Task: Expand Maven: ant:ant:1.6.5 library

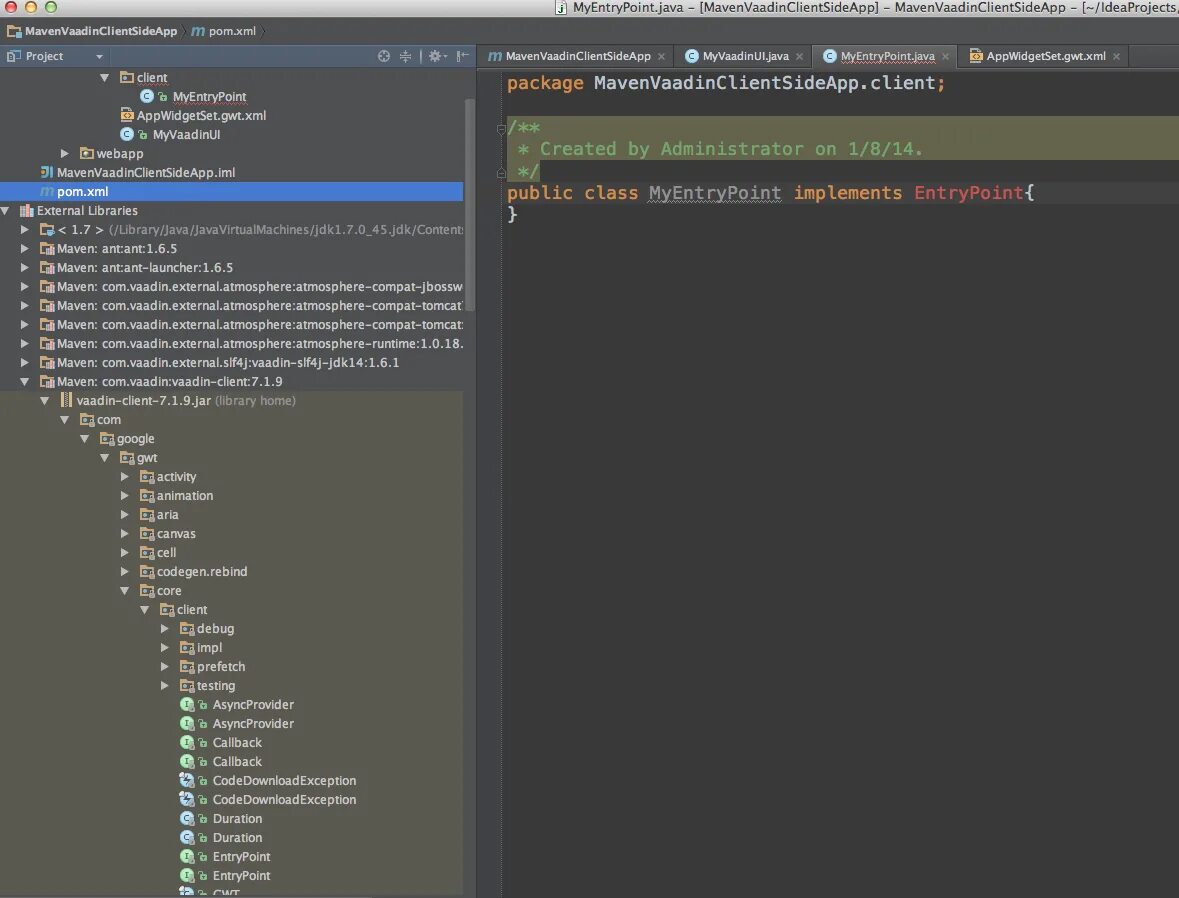Action: pyautogui.click(x=25, y=248)
